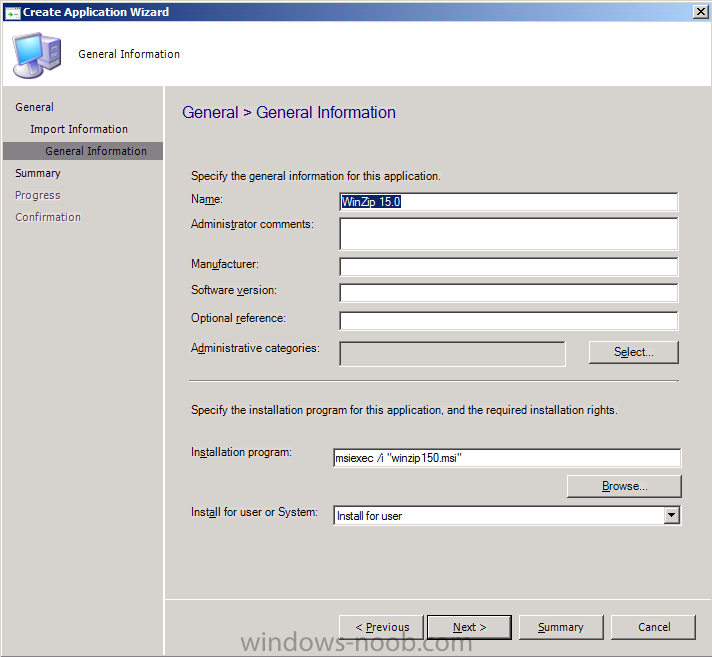Click Select... for Administrative categories
Screen dimensions: 712x657
pyautogui.click(x=633, y=352)
